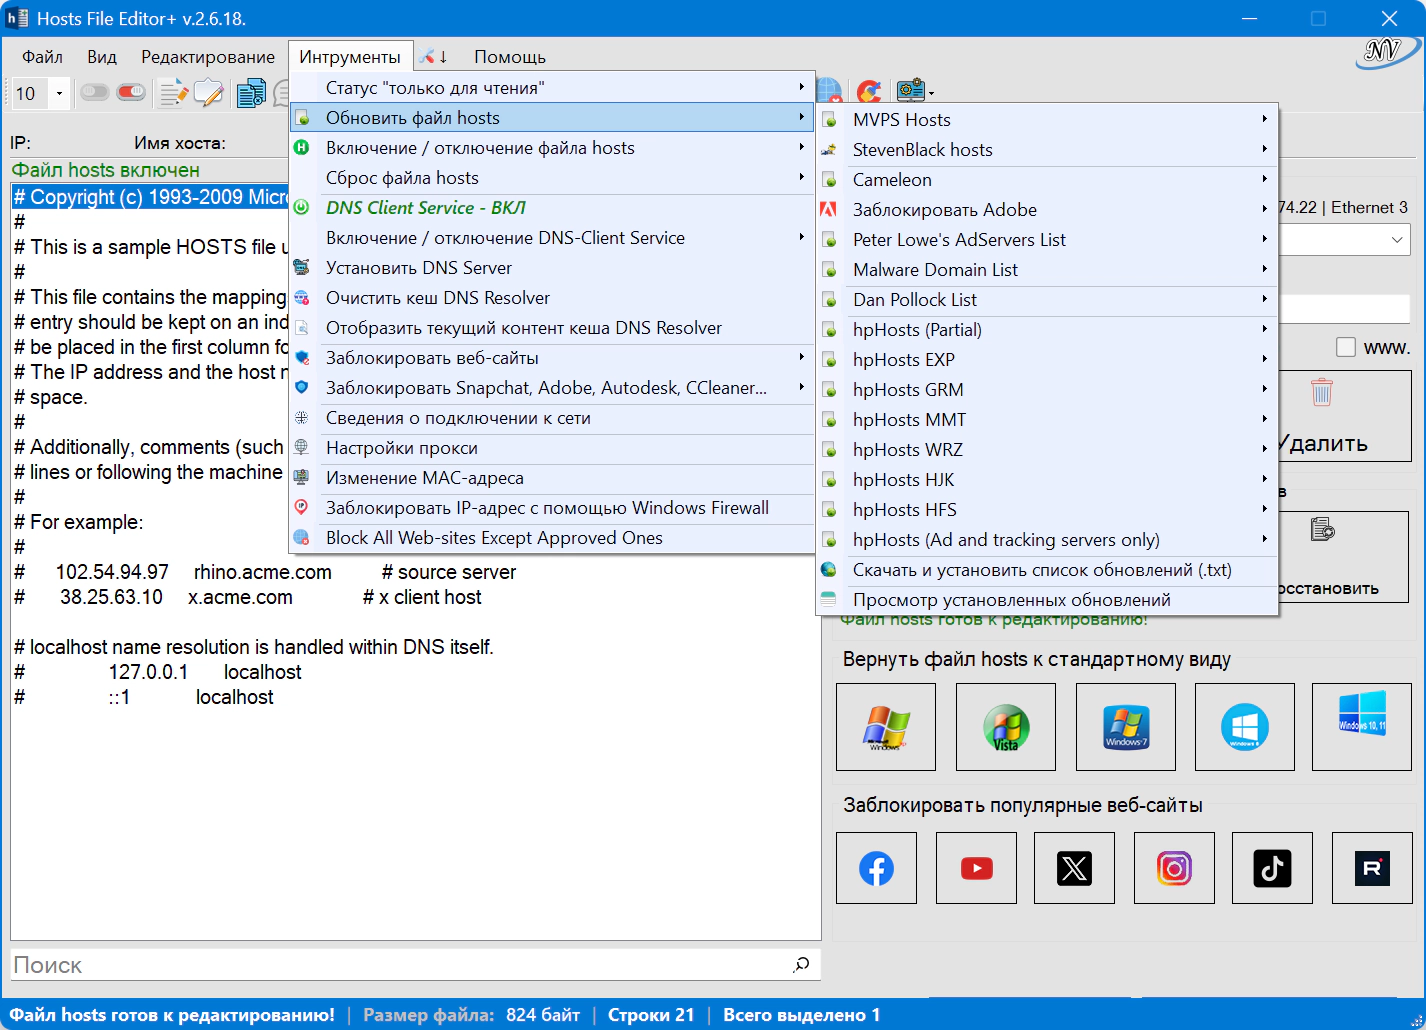Click "Всего выделено 1" in status bar
The image size is (1426, 1030).
tap(802, 1015)
